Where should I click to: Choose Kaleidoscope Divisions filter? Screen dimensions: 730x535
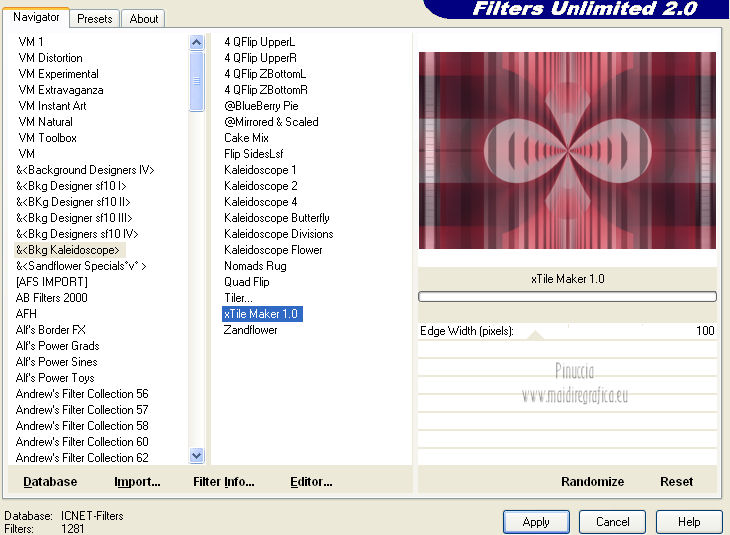tap(278, 234)
